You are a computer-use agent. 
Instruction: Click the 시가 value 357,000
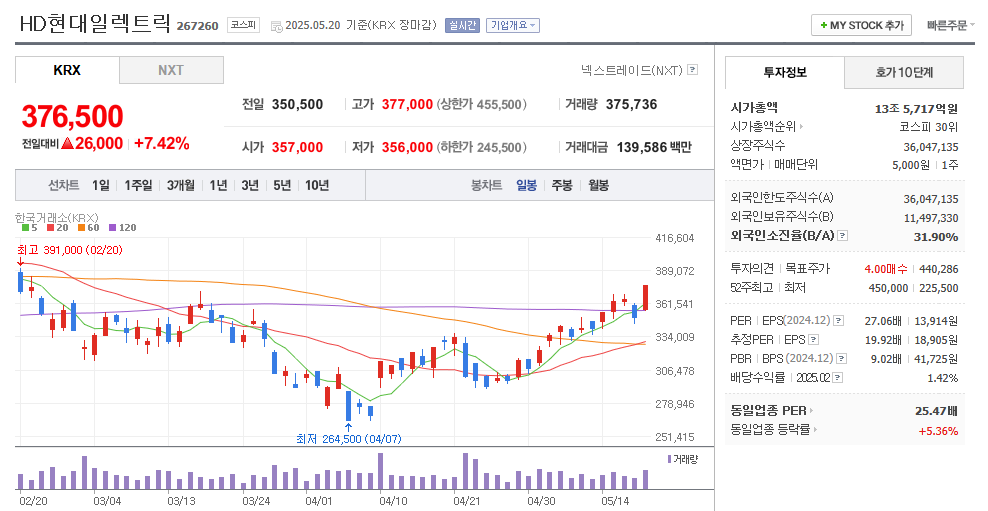click(x=297, y=147)
